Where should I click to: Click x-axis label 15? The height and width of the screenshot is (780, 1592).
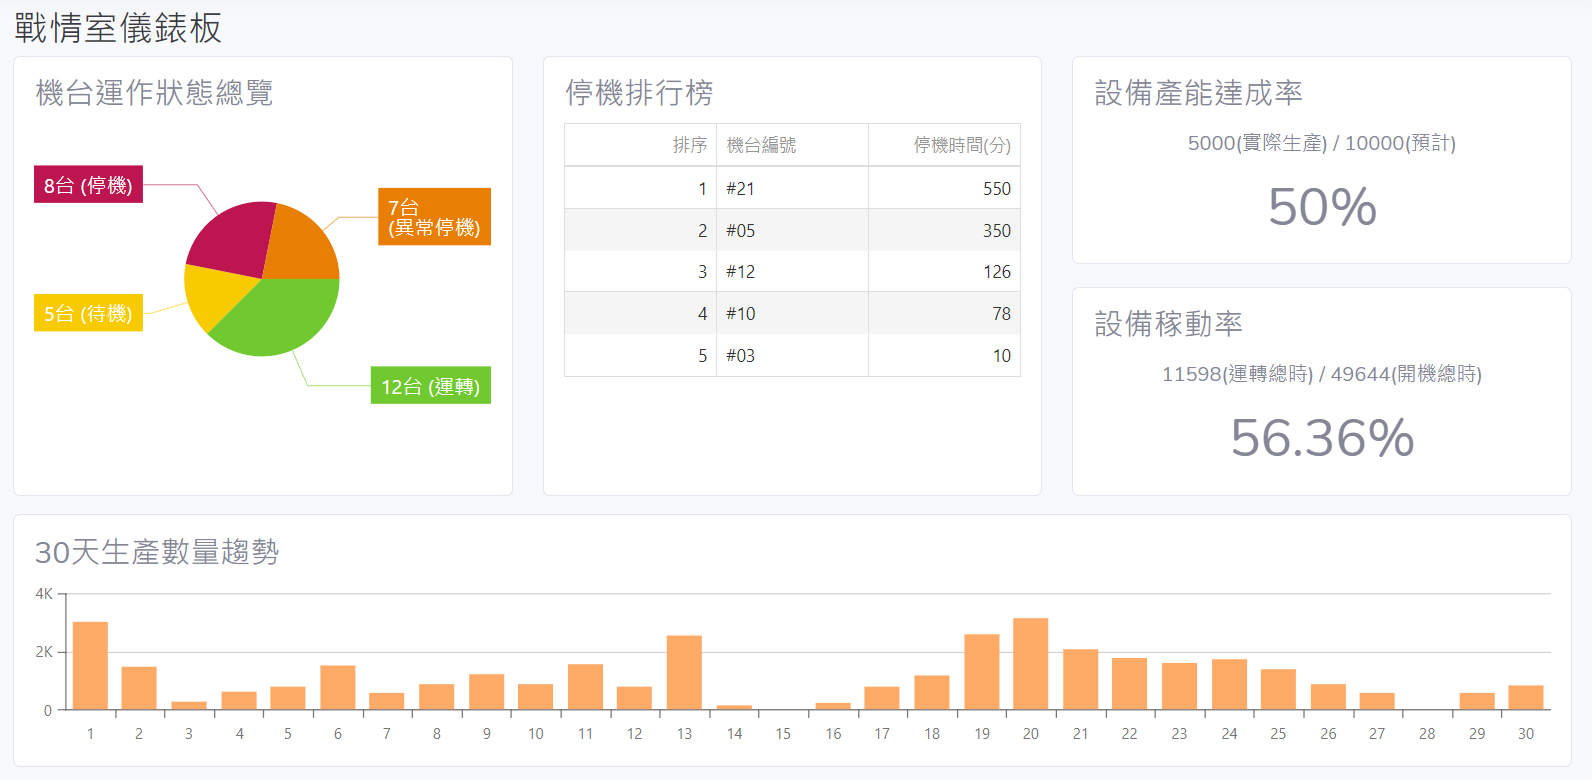pyautogui.click(x=783, y=734)
